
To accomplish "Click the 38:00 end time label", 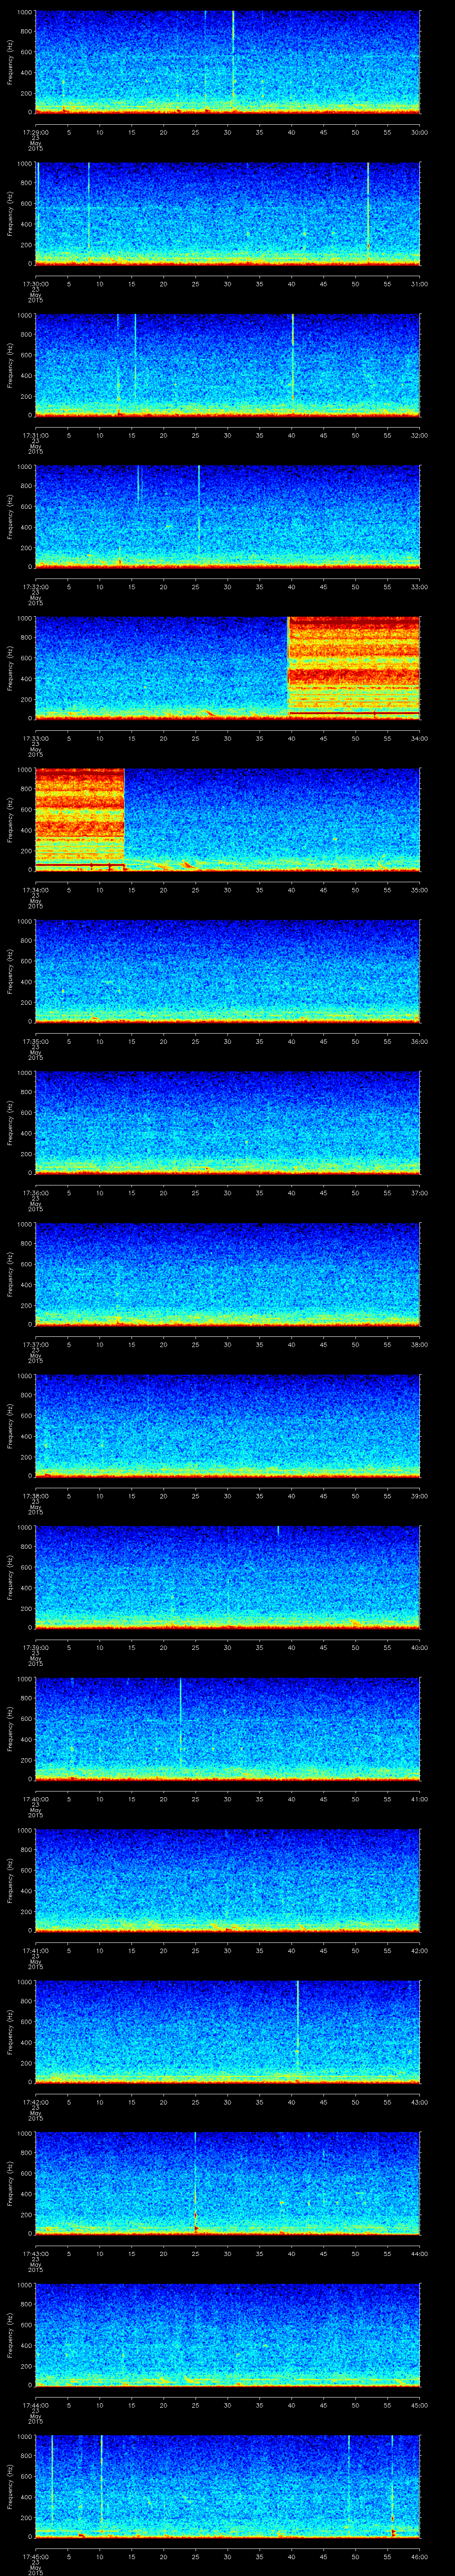I will 420,1344.
